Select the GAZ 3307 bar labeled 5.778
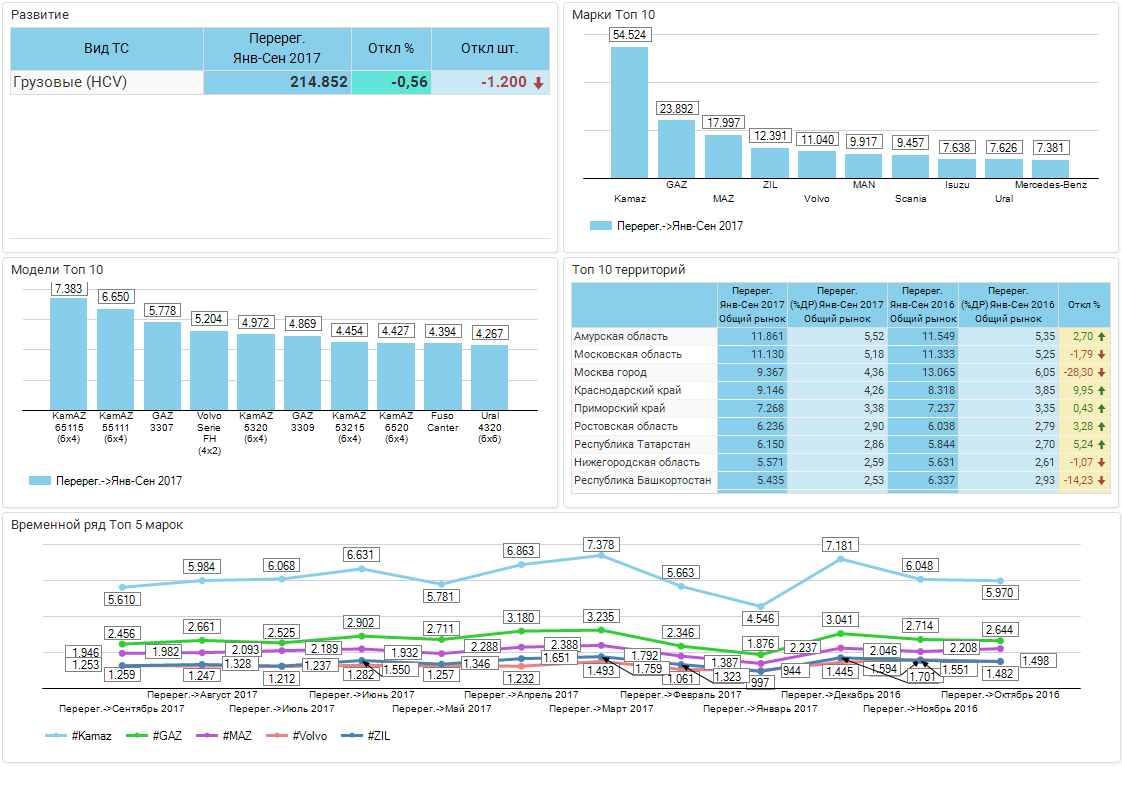Screen dimensions: 1122x793 (162, 366)
